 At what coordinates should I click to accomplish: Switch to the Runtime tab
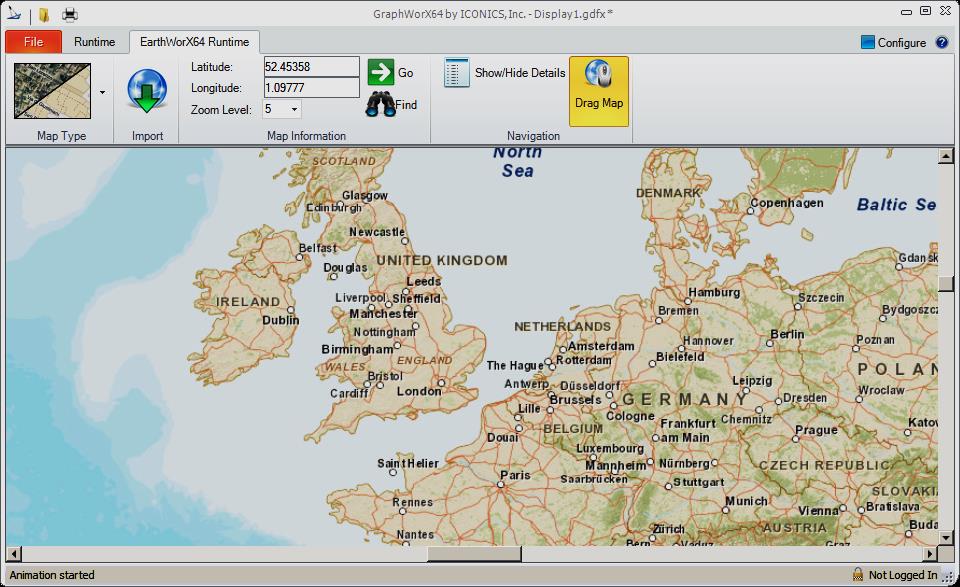pos(94,42)
